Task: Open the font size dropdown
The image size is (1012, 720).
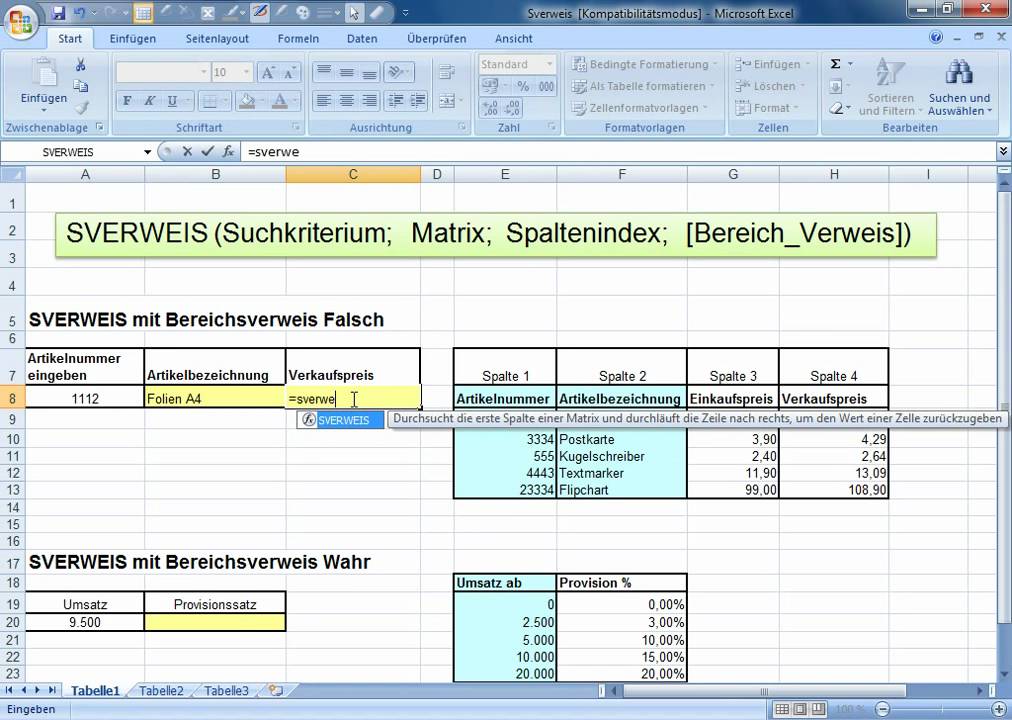Action: [247, 72]
